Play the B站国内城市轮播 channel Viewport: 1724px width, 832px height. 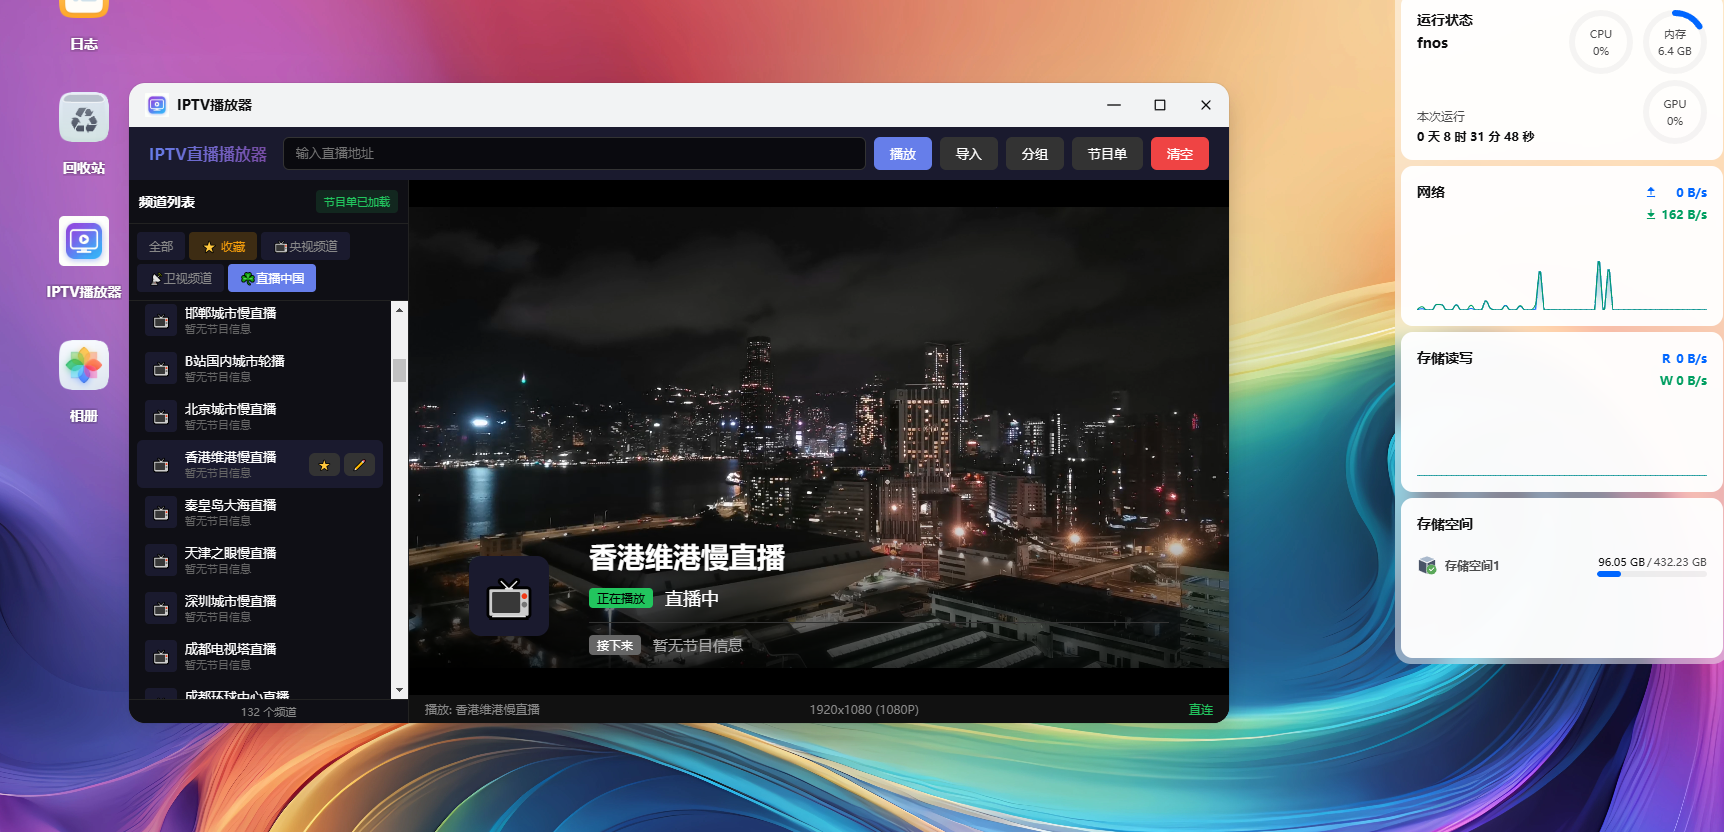click(234, 361)
